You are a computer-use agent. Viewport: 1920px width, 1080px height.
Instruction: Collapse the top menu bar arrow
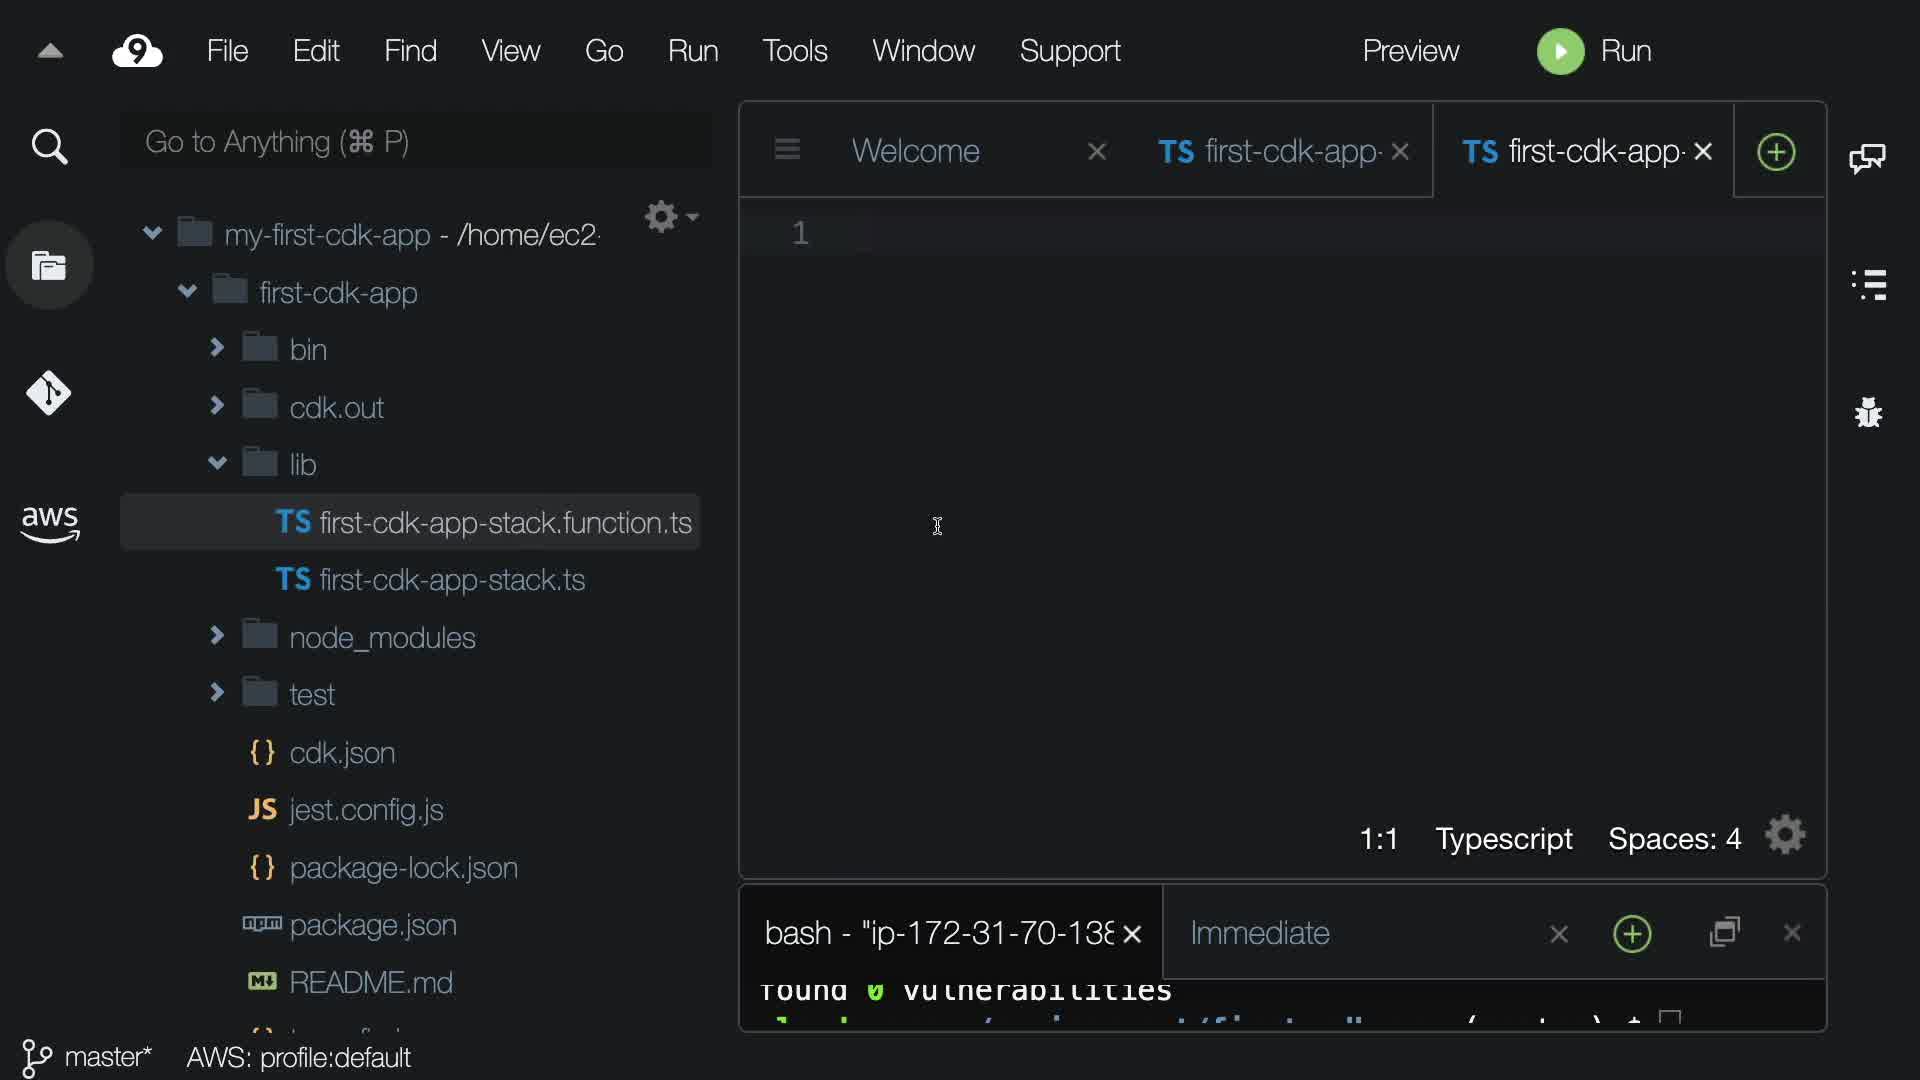coord(50,51)
